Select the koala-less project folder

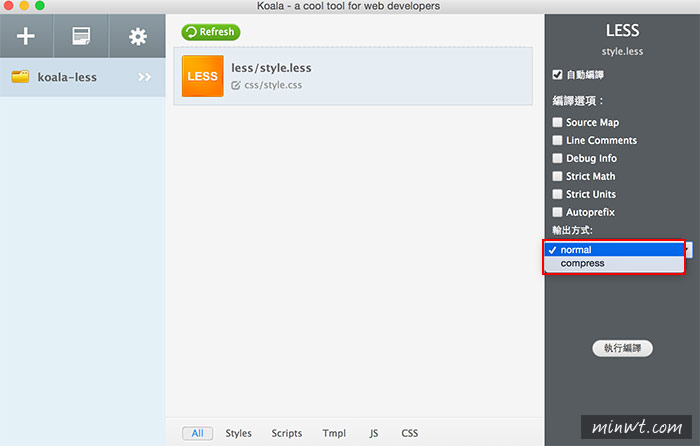click(83, 77)
